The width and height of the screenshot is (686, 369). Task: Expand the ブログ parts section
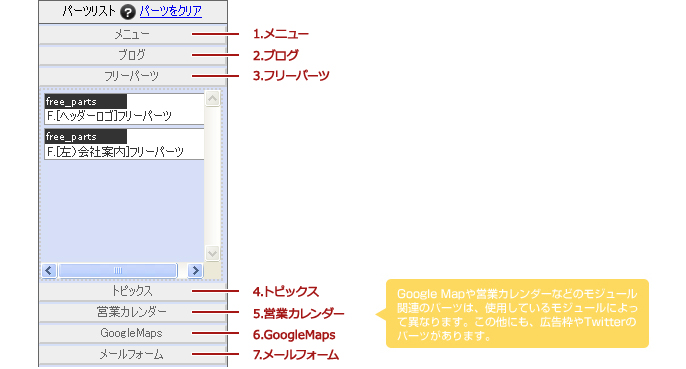(133, 55)
